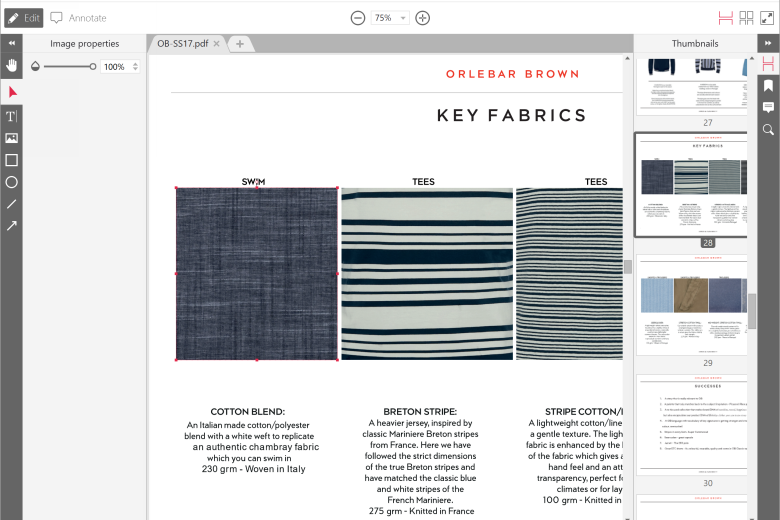
Task: Click the SWIM label above denim image
Action: pos(253,182)
